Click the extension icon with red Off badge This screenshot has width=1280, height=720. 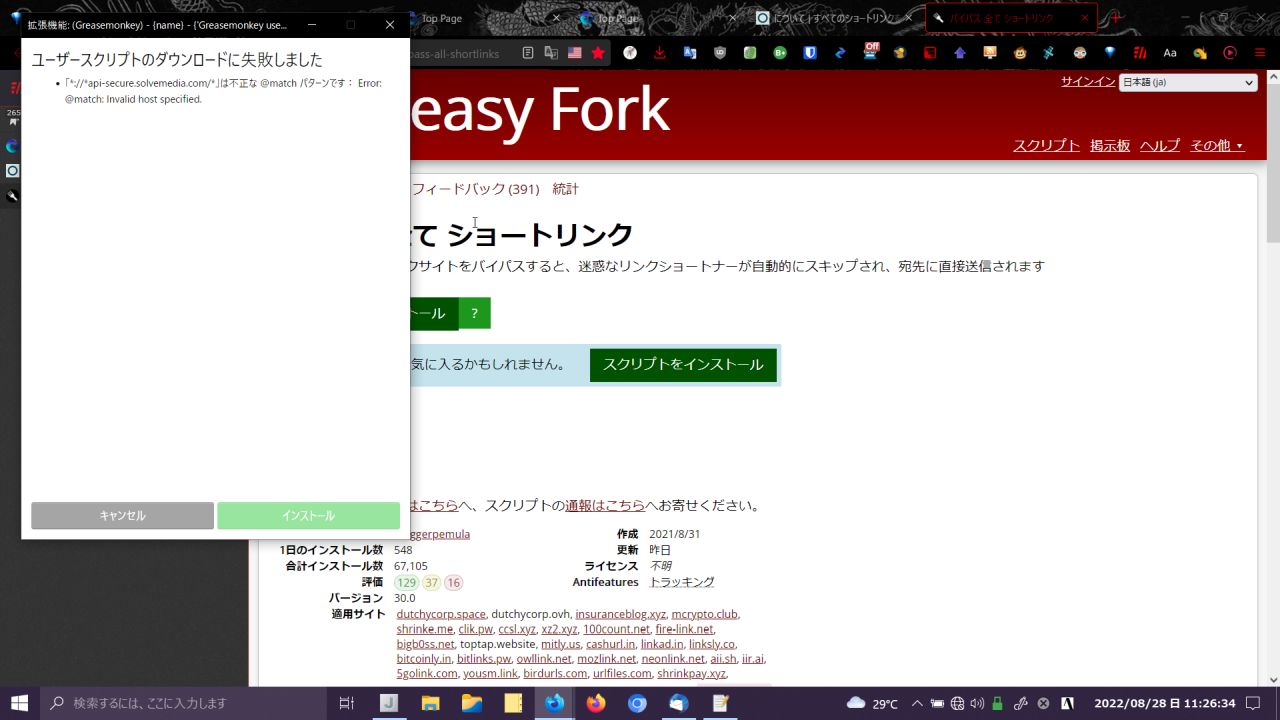870,51
